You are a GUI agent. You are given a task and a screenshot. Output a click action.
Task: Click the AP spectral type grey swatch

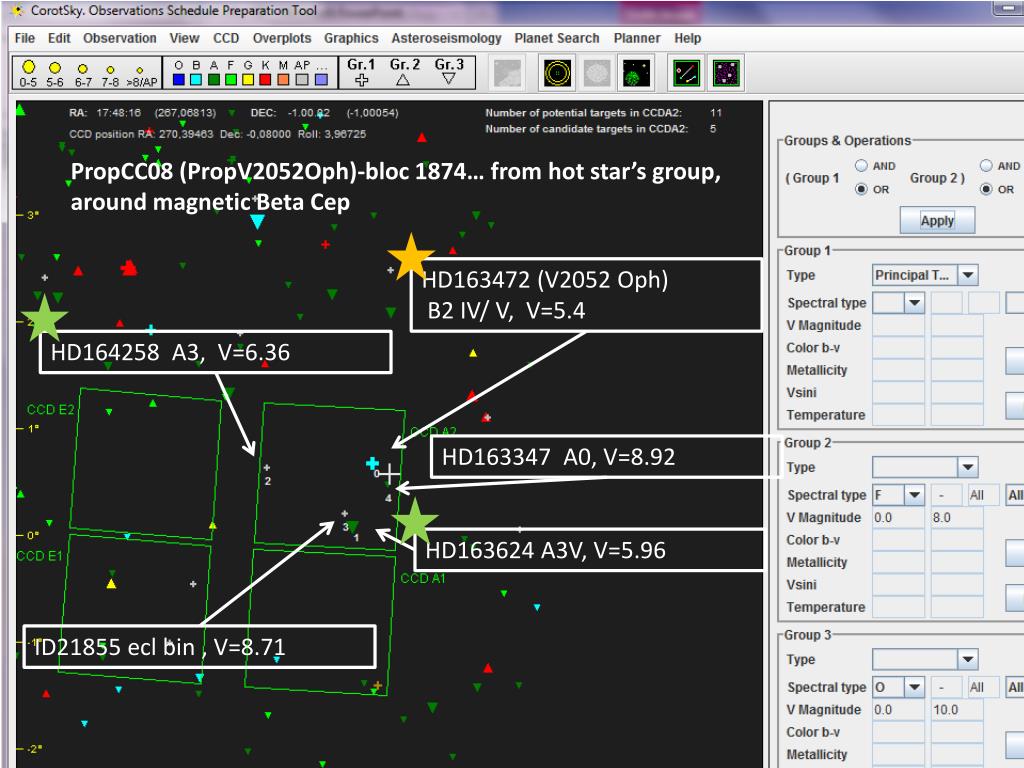(302, 80)
